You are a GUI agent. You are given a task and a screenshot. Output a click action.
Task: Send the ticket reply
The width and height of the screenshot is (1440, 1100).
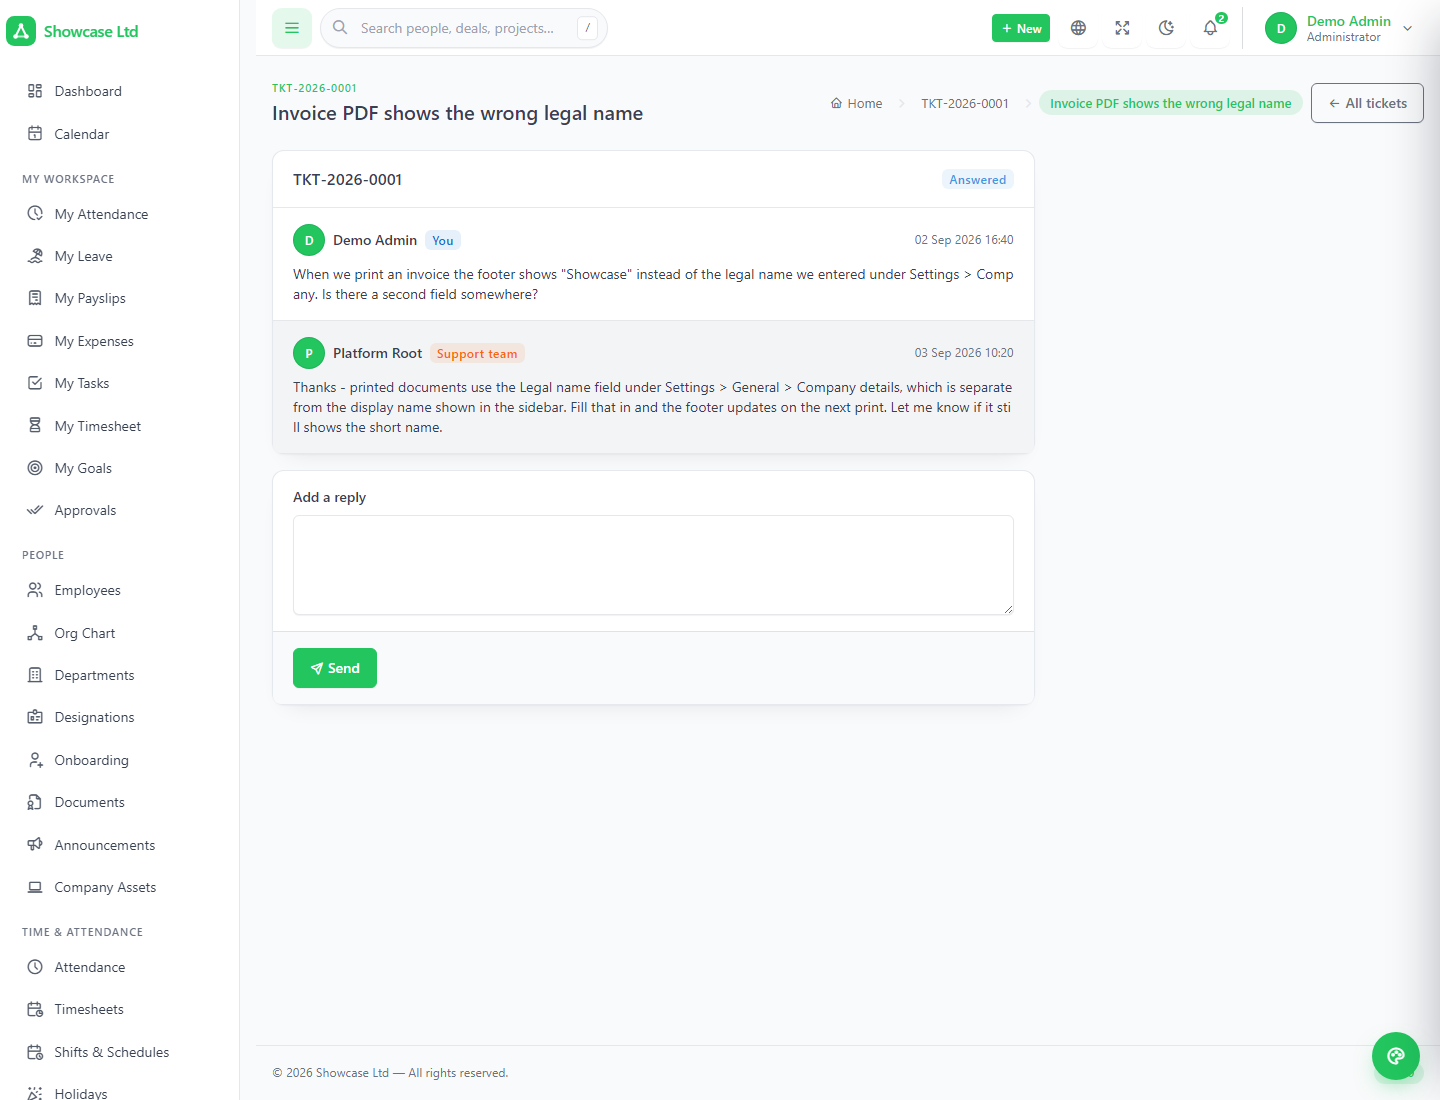click(335, 668)
